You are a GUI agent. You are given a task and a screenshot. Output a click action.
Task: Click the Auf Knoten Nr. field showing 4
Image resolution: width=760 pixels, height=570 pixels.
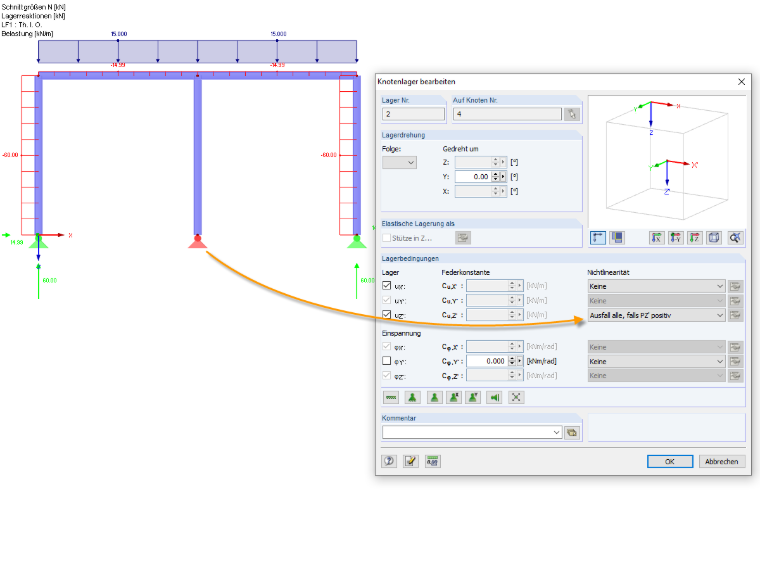click(x=507, y=114)
